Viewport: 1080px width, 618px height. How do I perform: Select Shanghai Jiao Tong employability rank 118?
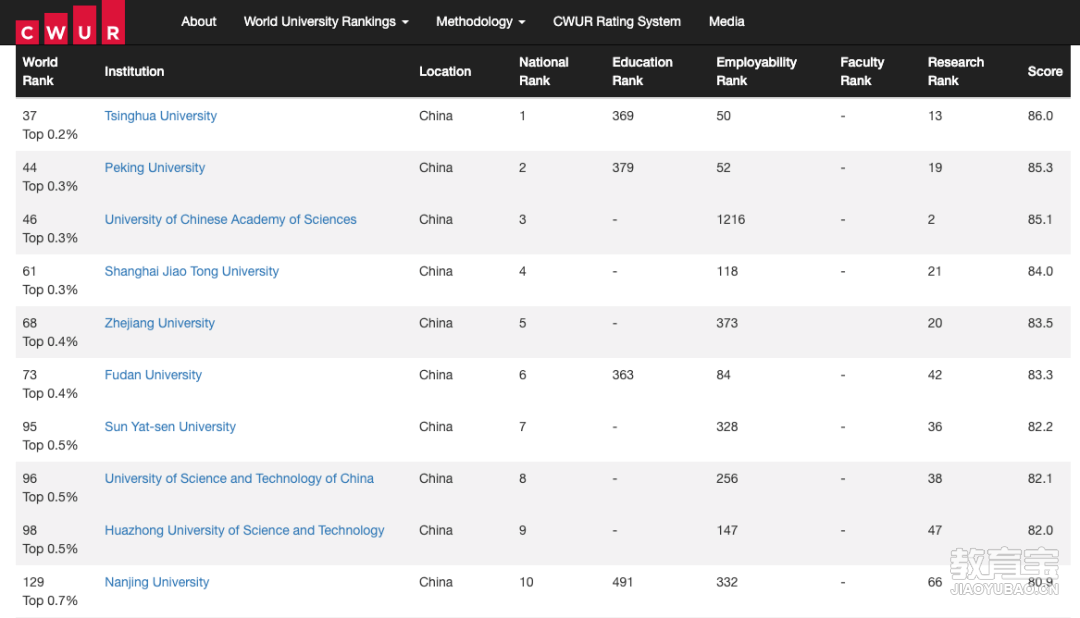727,271
